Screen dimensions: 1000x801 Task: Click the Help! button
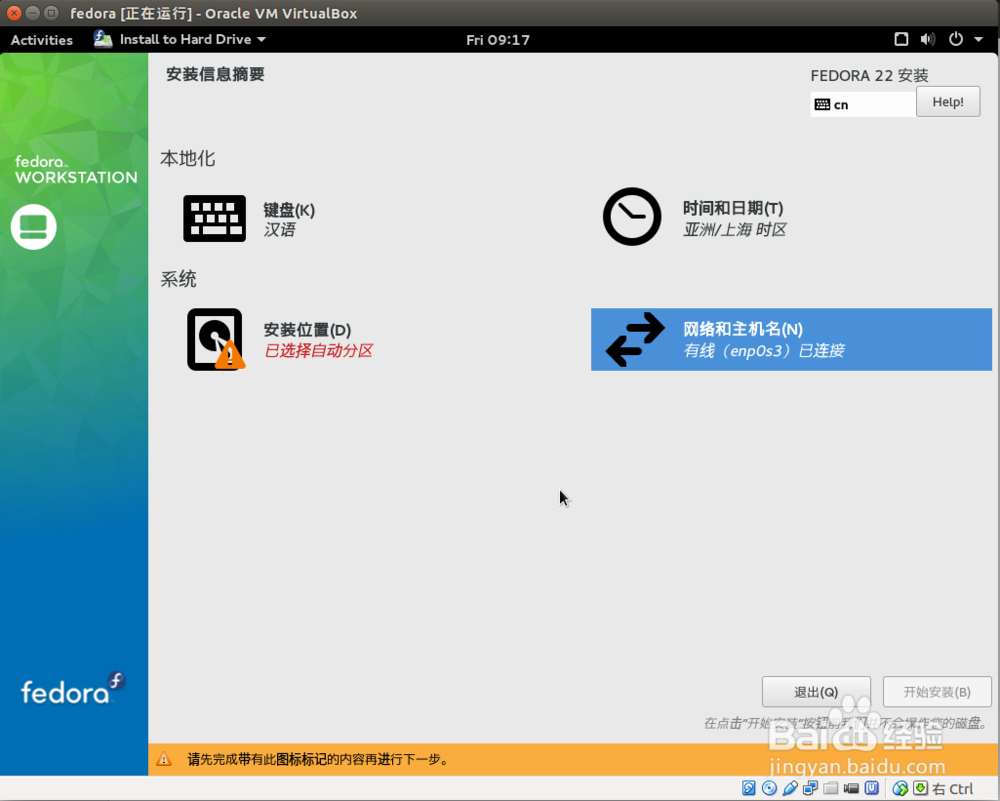pos(948,102)
